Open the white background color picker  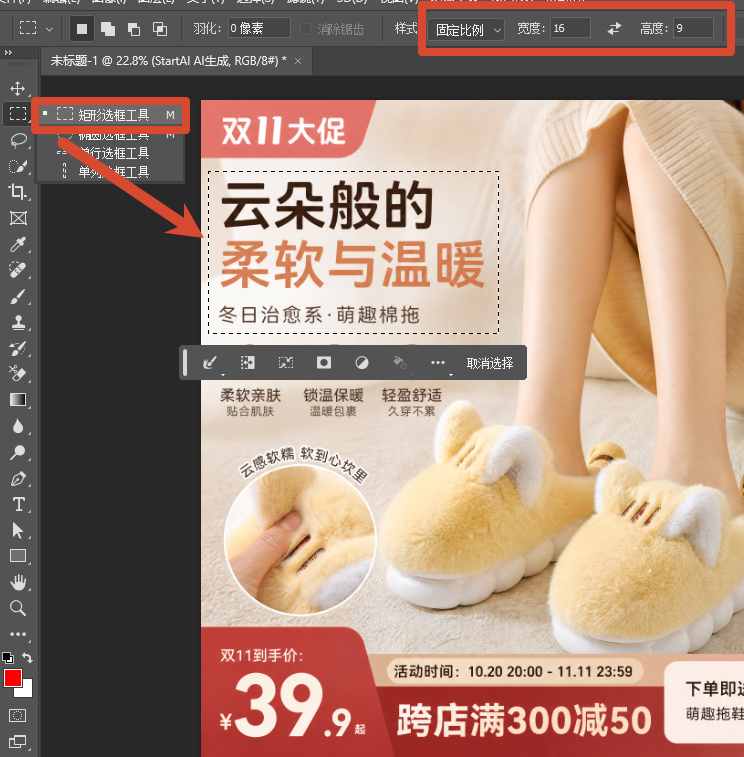[27, 691]
